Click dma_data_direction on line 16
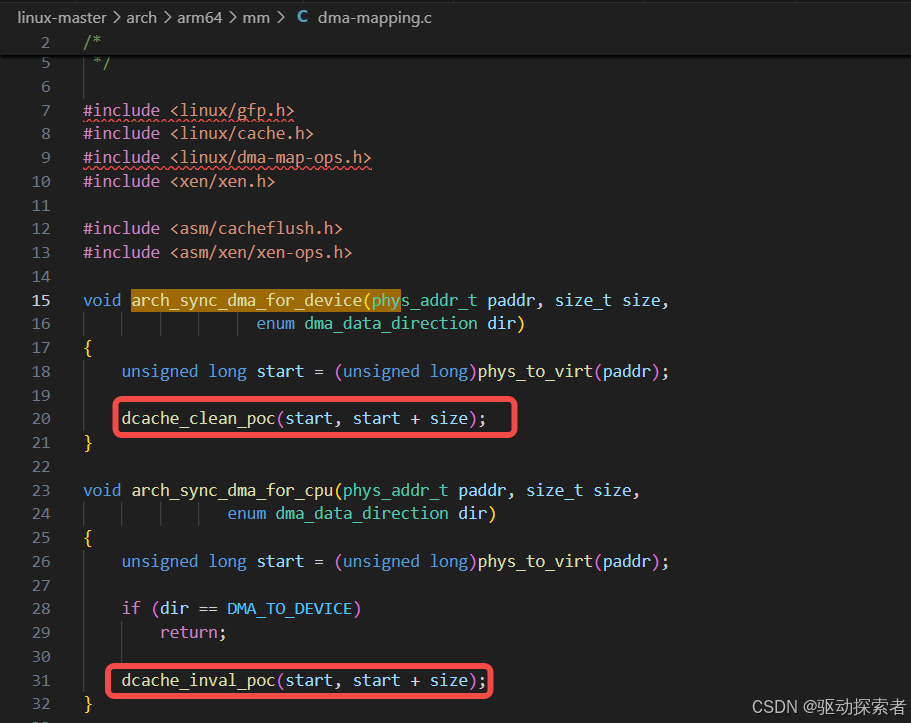911x723 pixels. [x=390, y=323]
